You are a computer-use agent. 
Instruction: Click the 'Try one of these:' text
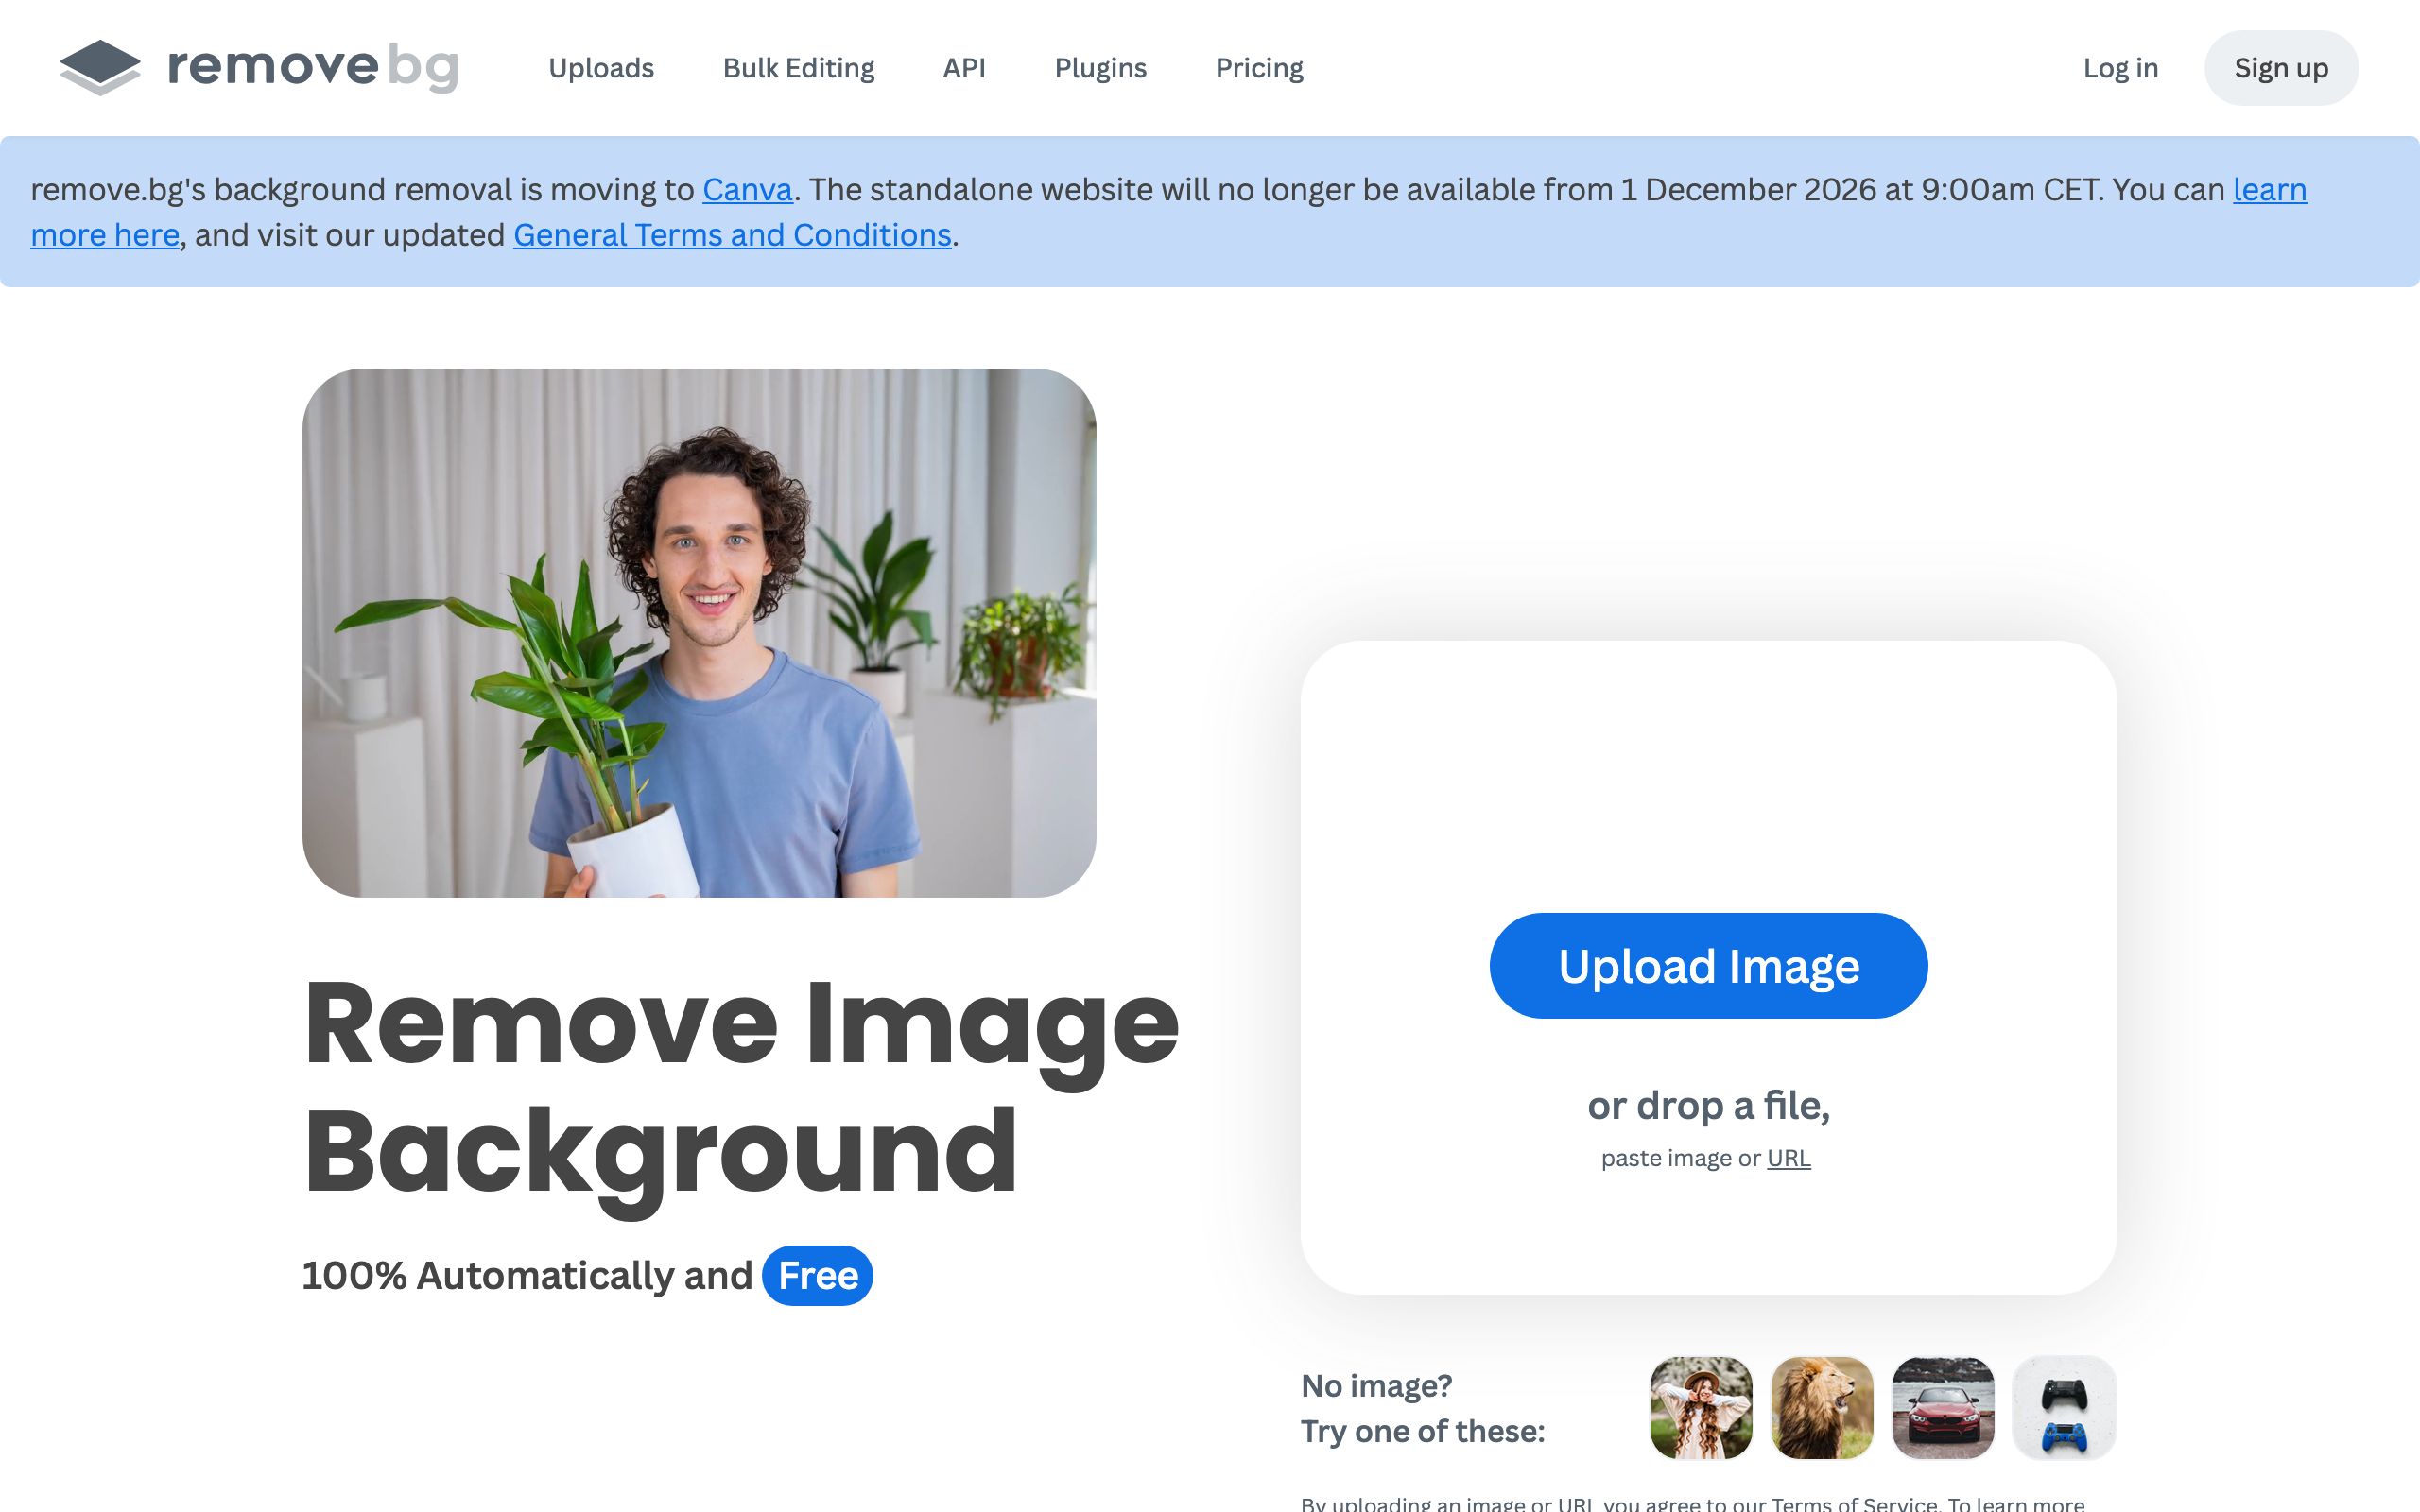tap(1423, 1432)
